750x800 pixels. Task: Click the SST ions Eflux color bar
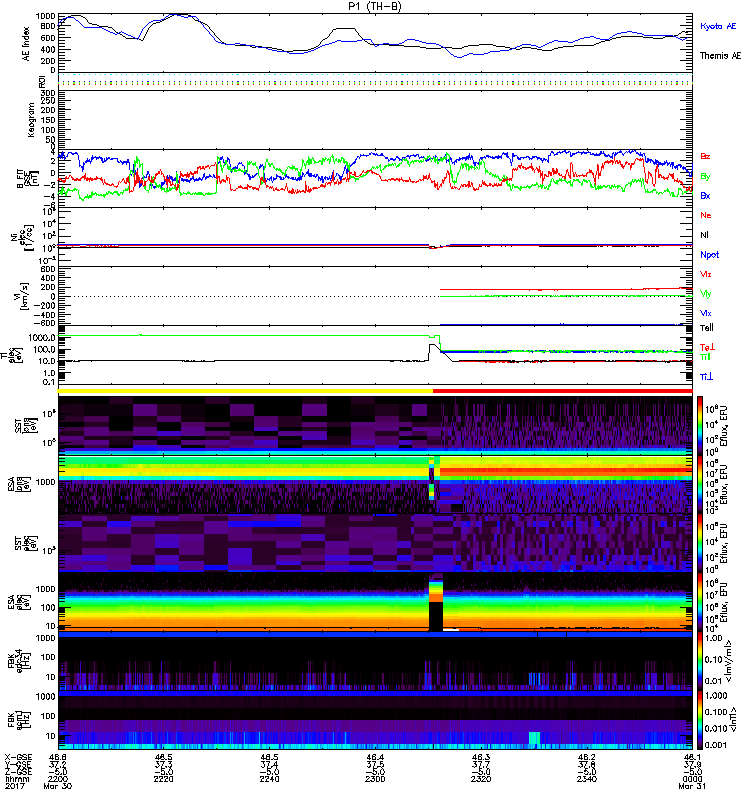click(x=700, y=425)
